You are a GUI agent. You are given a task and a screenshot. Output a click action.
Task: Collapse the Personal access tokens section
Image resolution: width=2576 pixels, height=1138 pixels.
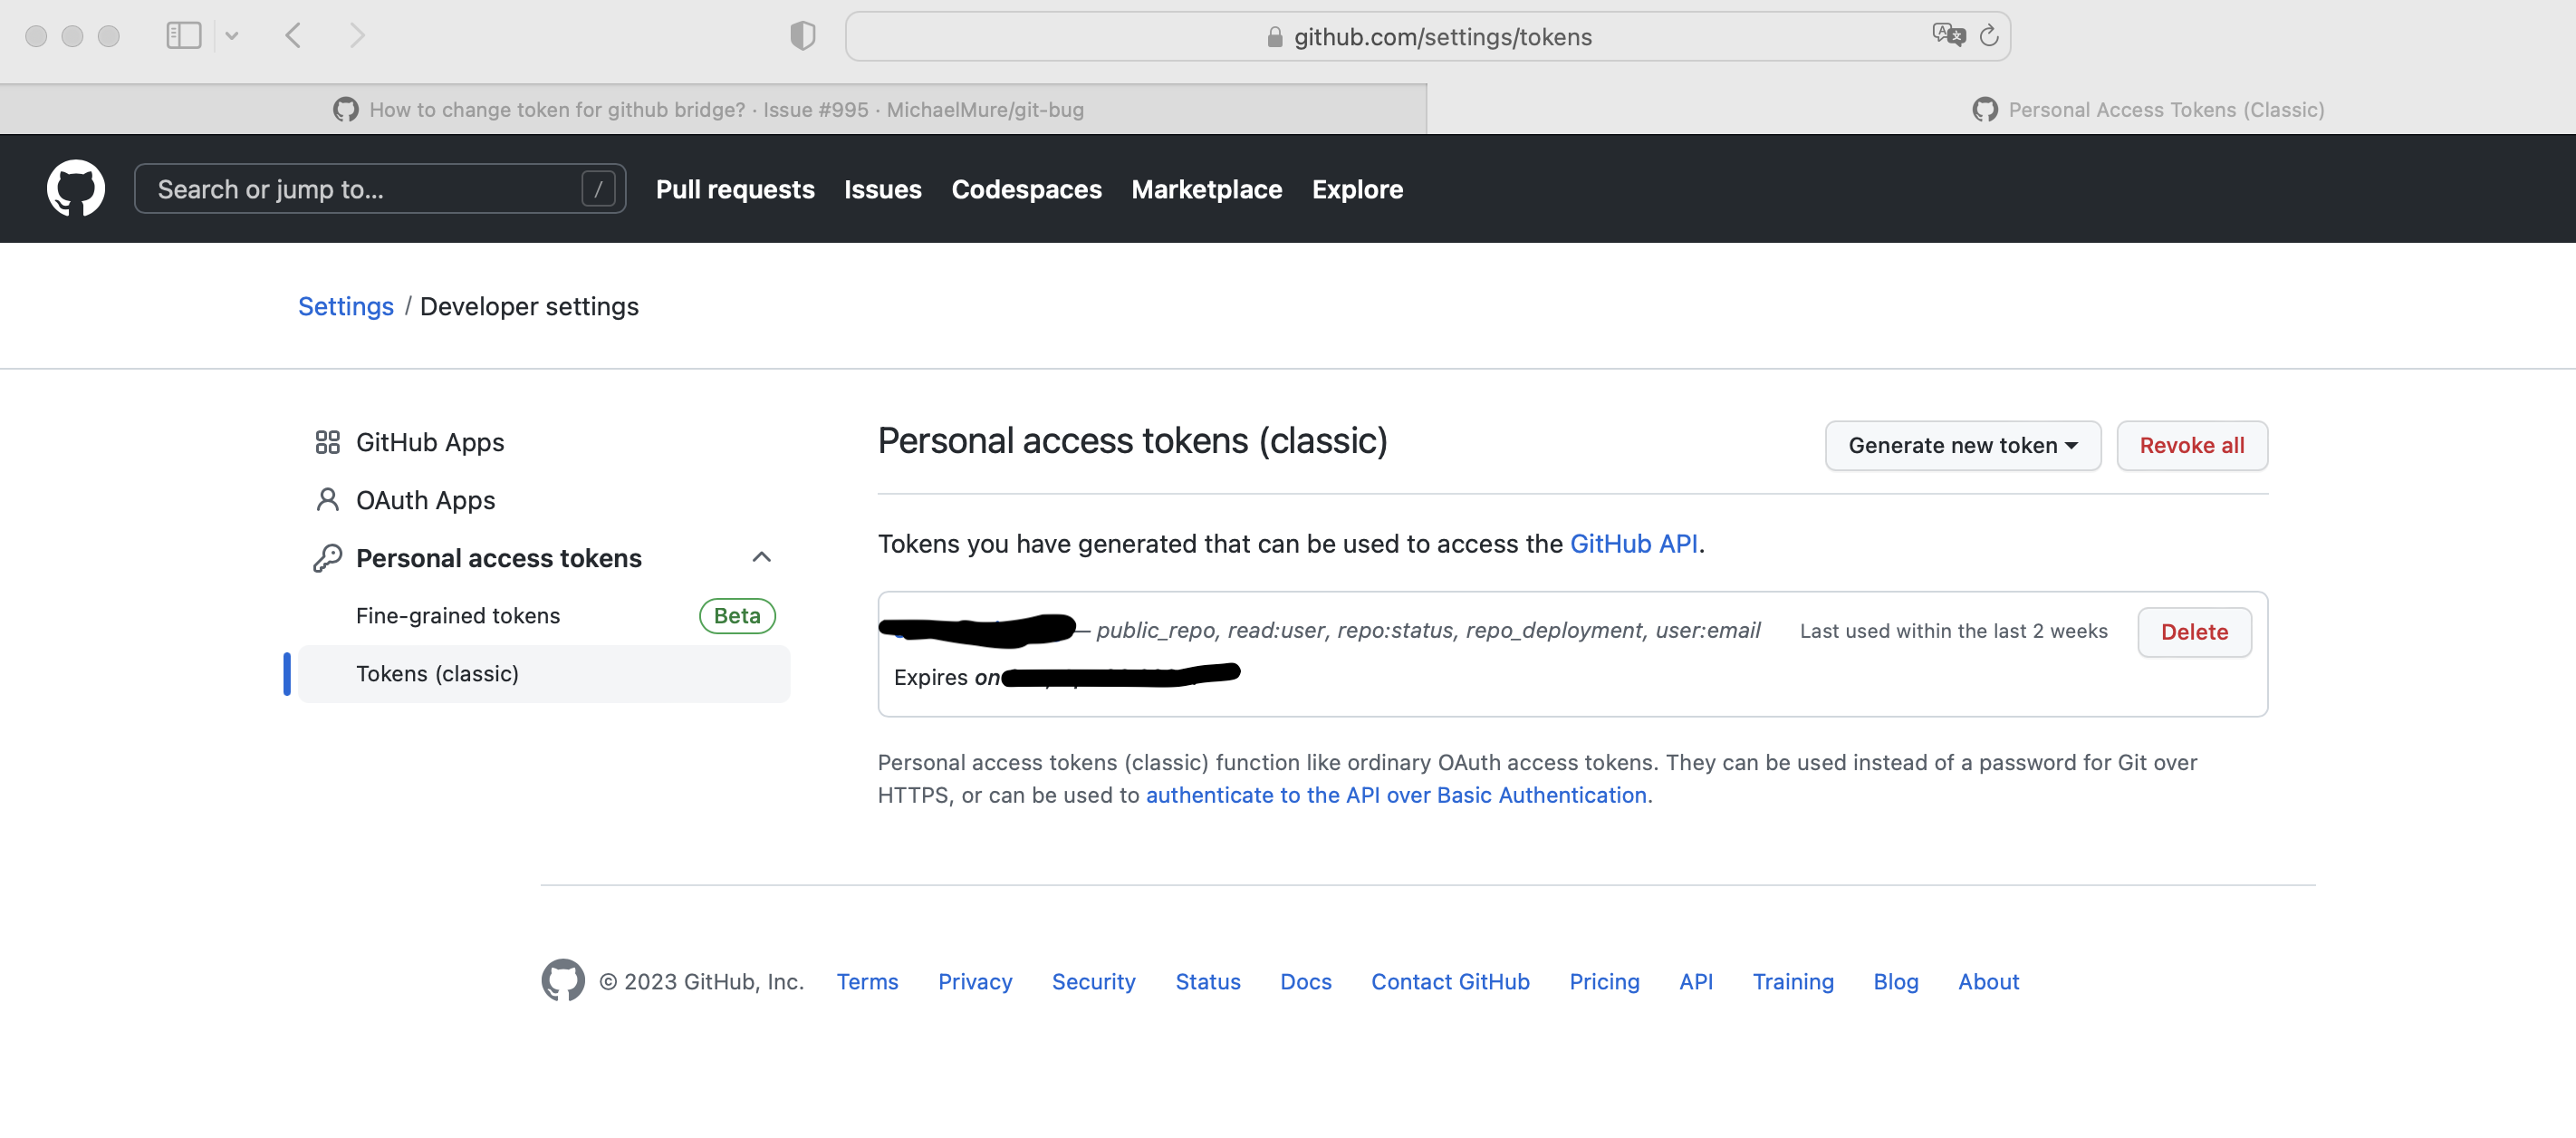[x=763, y=557]
